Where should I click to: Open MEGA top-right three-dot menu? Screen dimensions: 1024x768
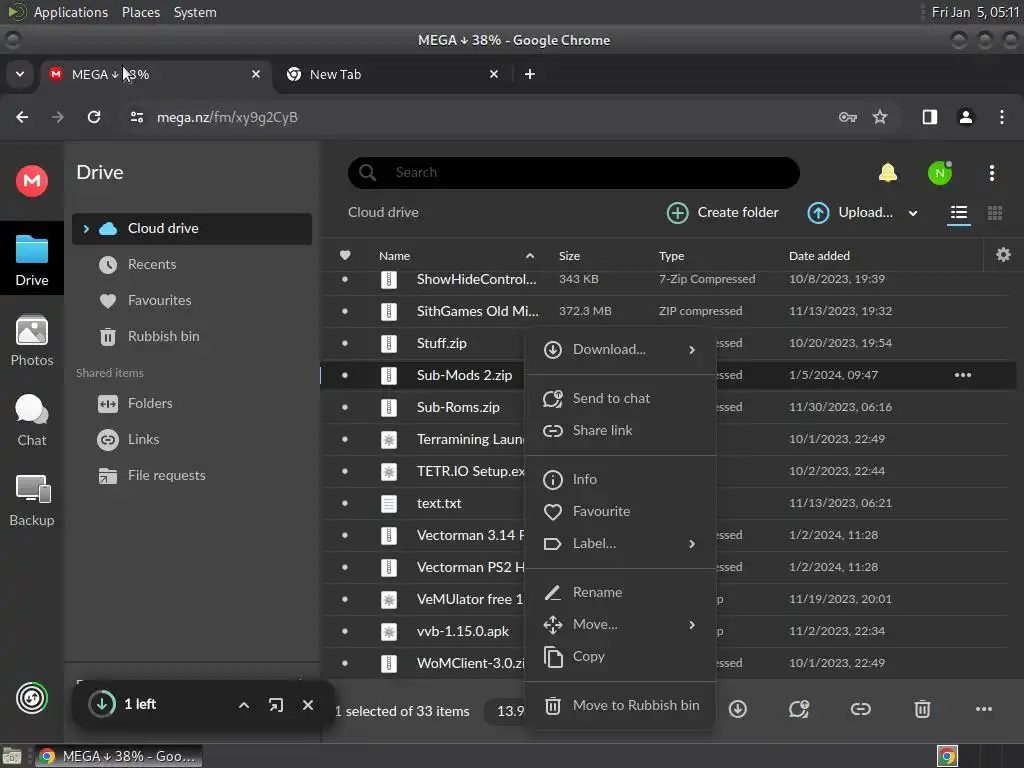[992, 173]
